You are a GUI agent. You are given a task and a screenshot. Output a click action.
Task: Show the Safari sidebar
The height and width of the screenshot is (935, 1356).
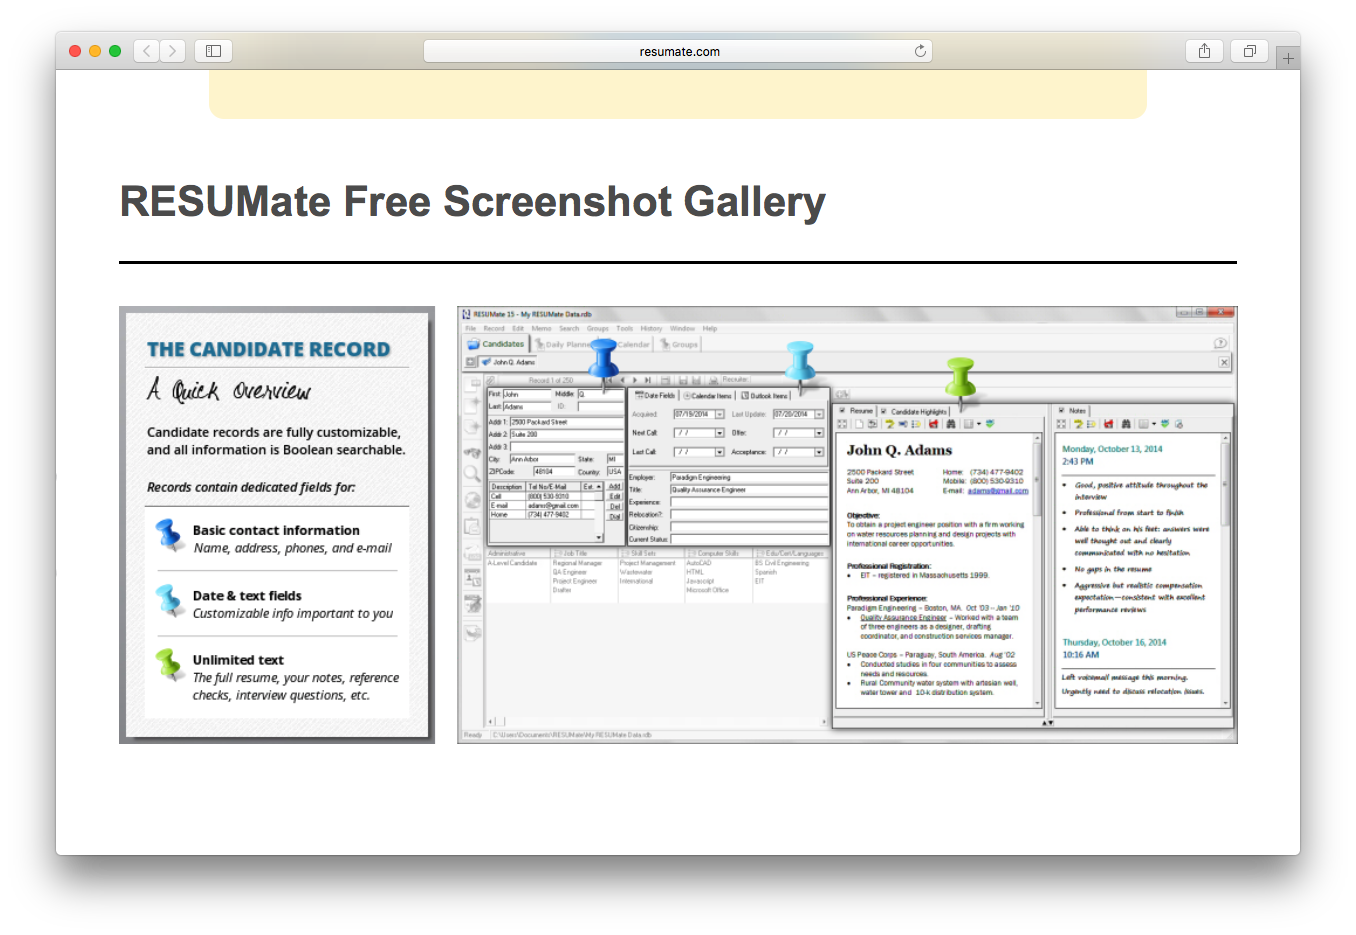[x=213, y=51]
